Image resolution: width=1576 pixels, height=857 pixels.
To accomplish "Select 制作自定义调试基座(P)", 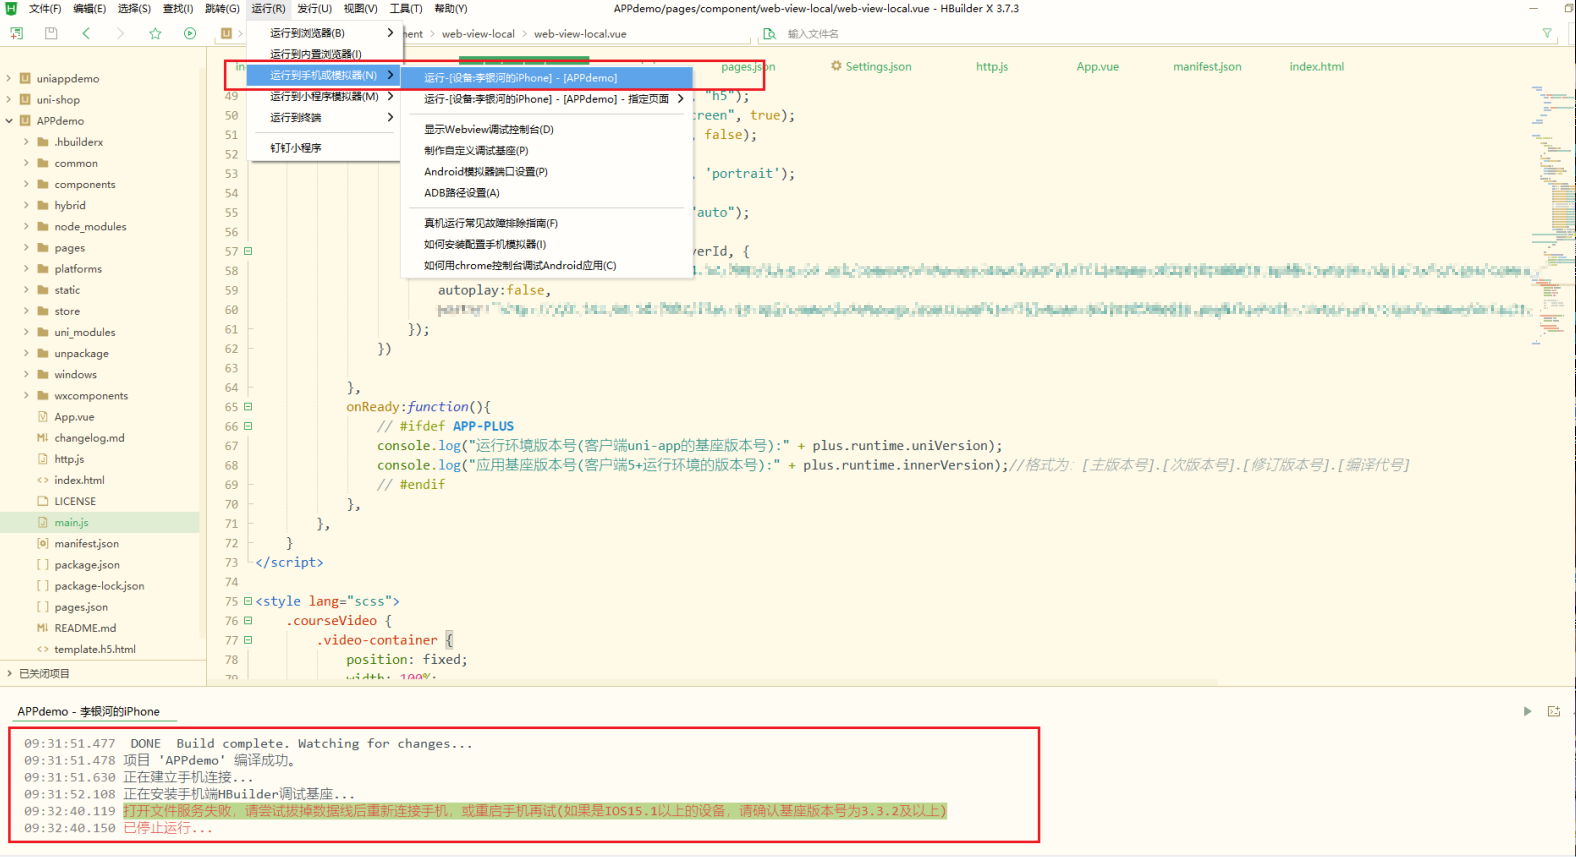I will coord(546,150).
